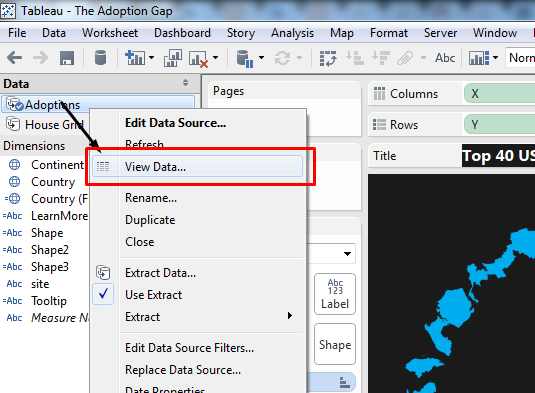The width and height of the screenshot is (535, 393).
Task: Click the Shape marks card button
Action: (335, 344)
